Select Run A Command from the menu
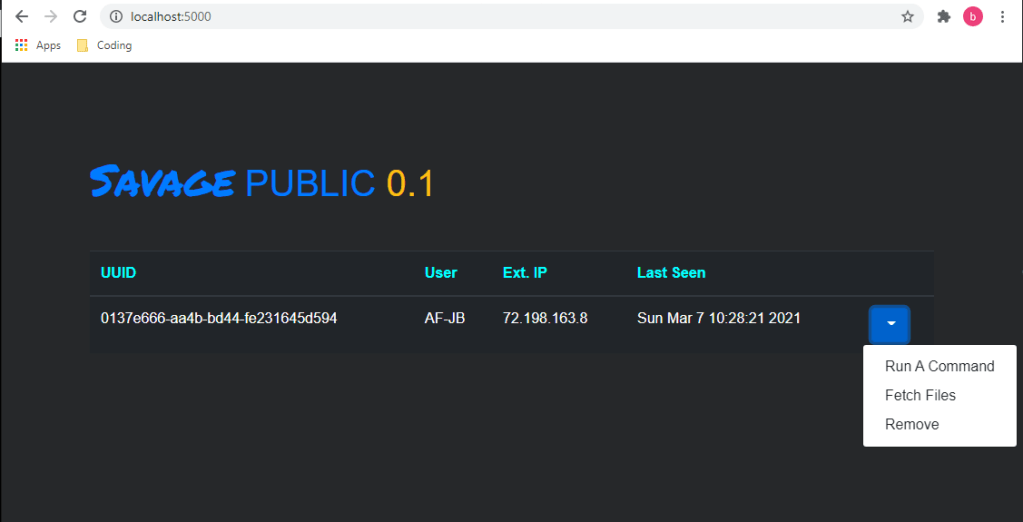 939,366
